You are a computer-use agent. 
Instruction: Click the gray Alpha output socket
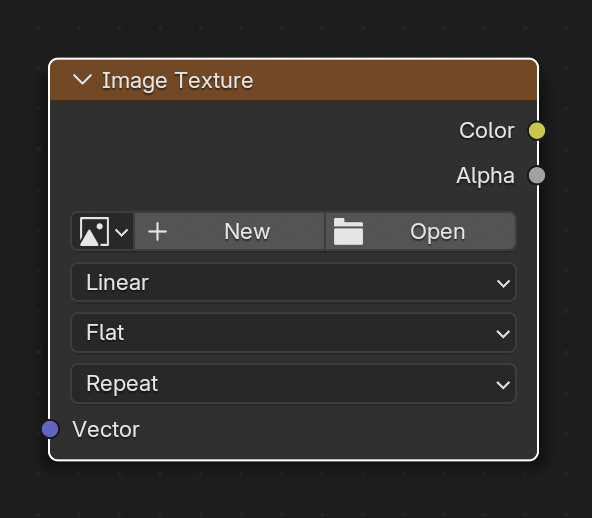click(x=536, y=175)
